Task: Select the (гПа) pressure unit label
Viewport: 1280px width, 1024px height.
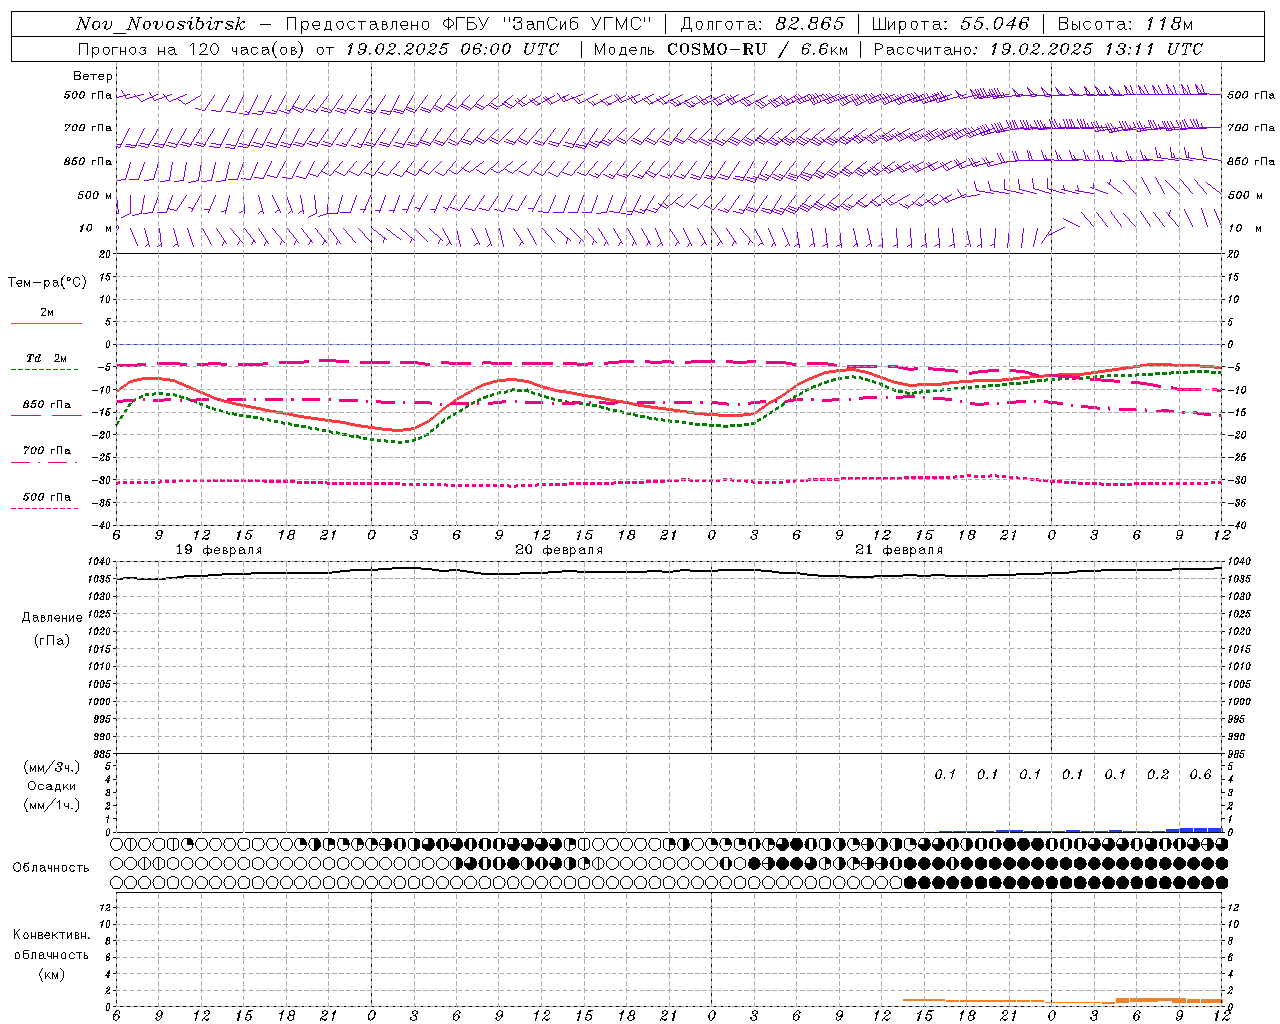Action: pos(52,640)
